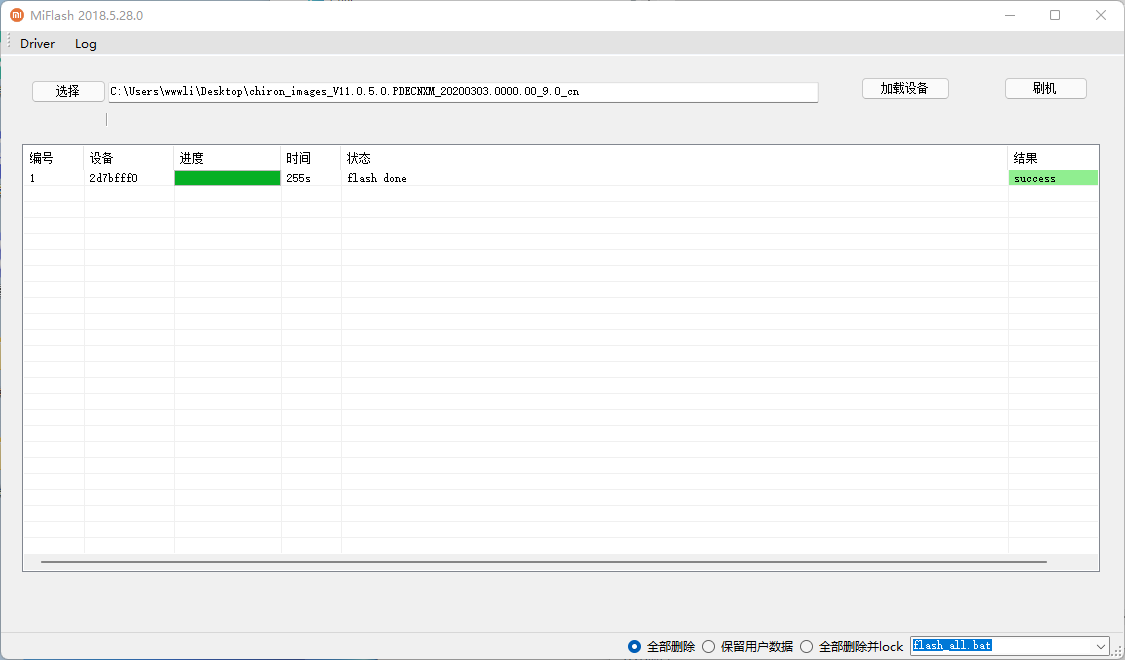Viewport: 1125px width, 660px height.
Task: Click the 编号 column header
Action: [54, 158]
